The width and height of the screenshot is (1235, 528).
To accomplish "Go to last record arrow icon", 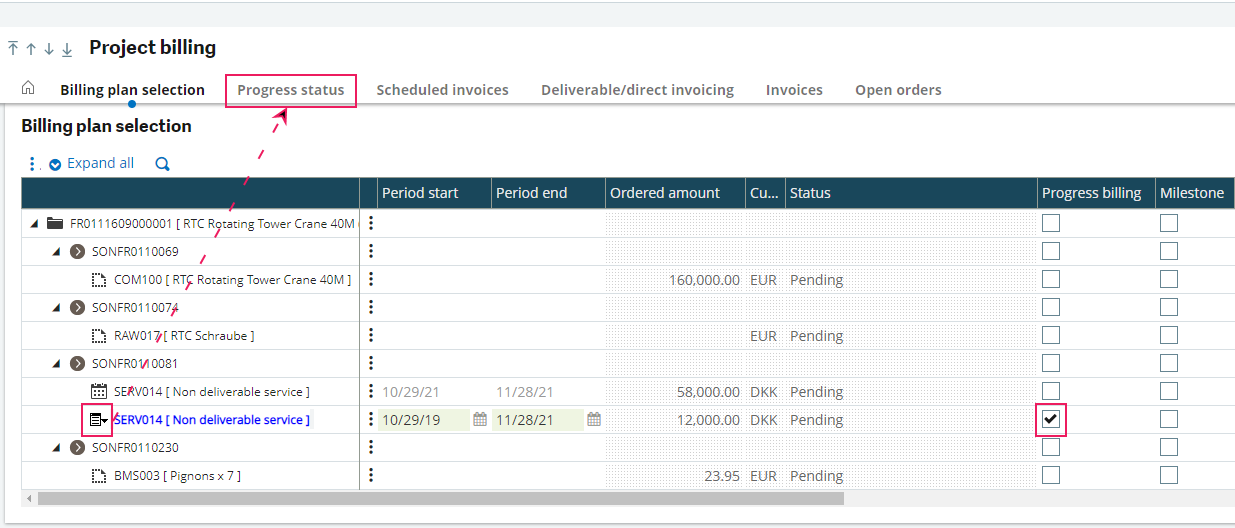I will [67, 49].
